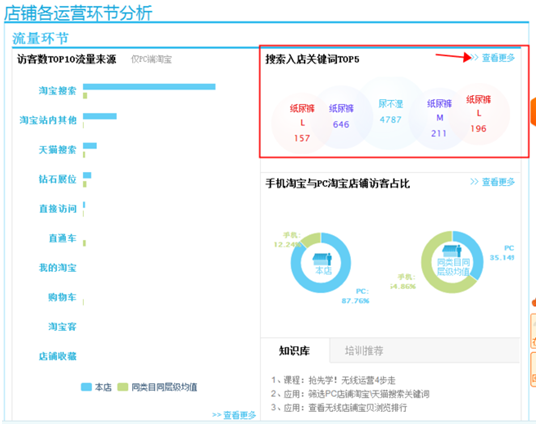Click the 尿不湿 4787 keyword bubble
The image size is (538, 426).
[390, 112]
